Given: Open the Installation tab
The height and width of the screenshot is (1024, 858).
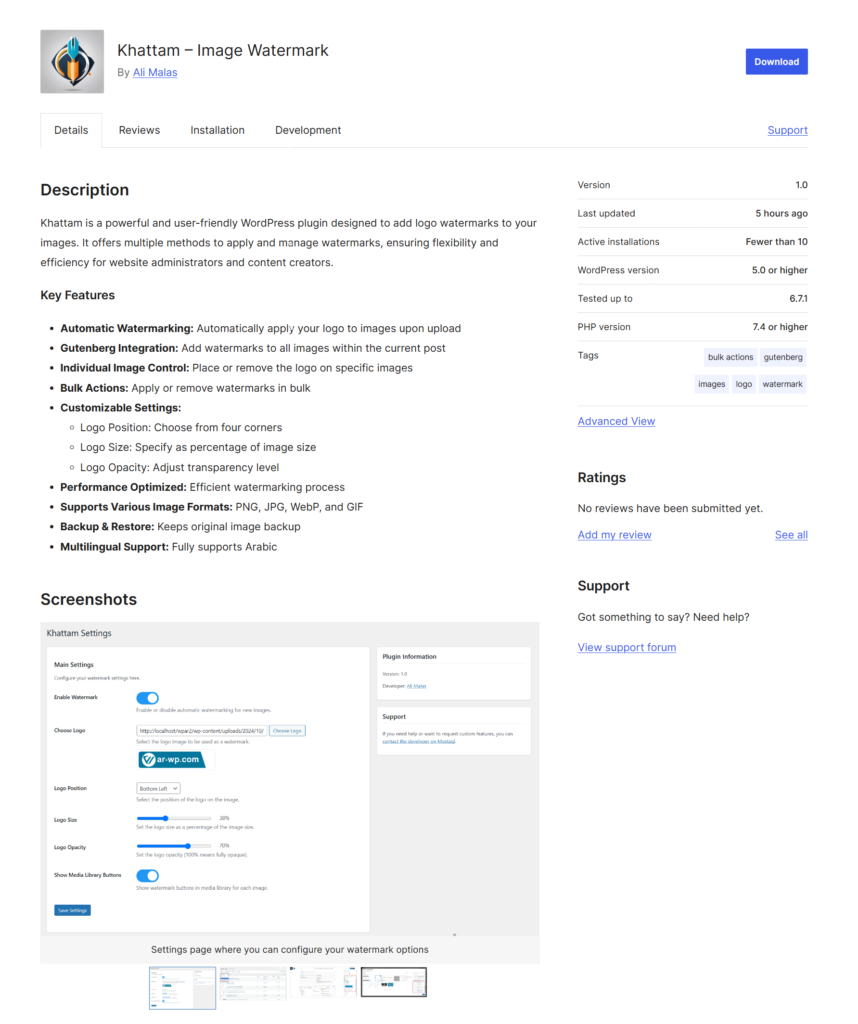Looking at the screenshot, I should (x=217, y=130).
